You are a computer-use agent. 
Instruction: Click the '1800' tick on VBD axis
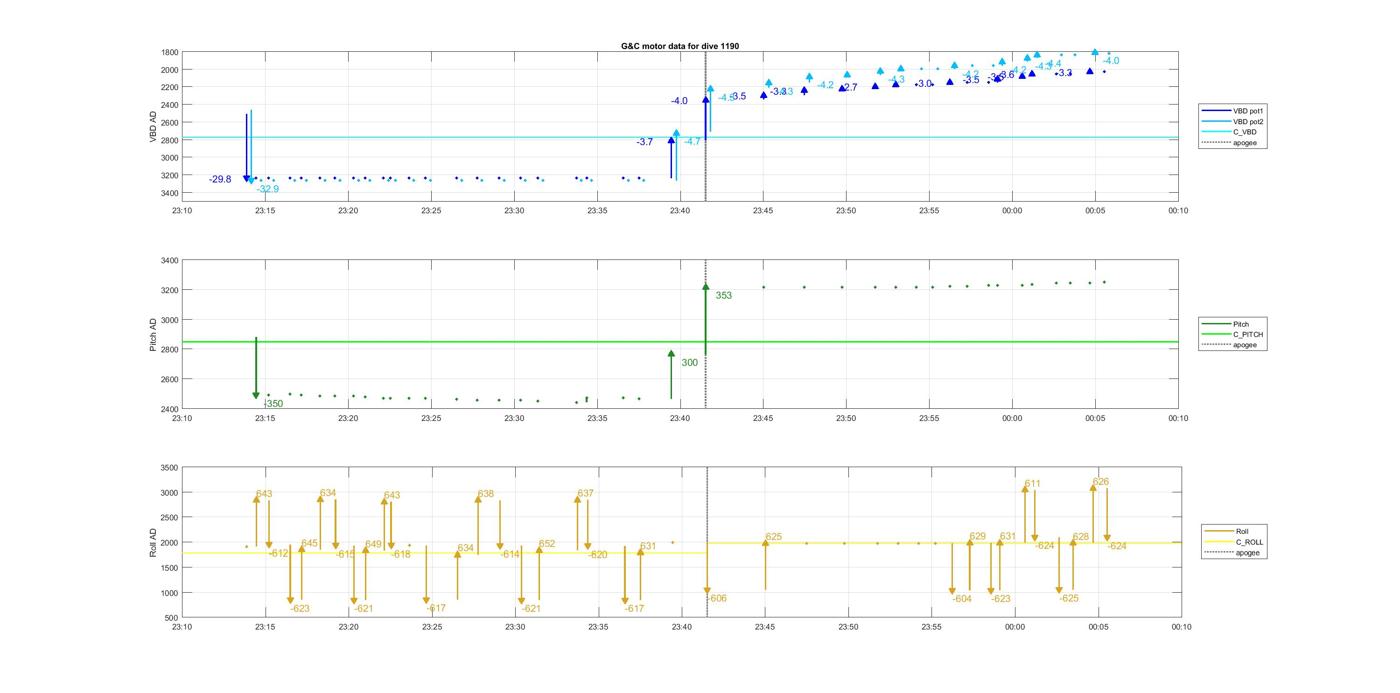pyautogui.click(x=170, y=52)
